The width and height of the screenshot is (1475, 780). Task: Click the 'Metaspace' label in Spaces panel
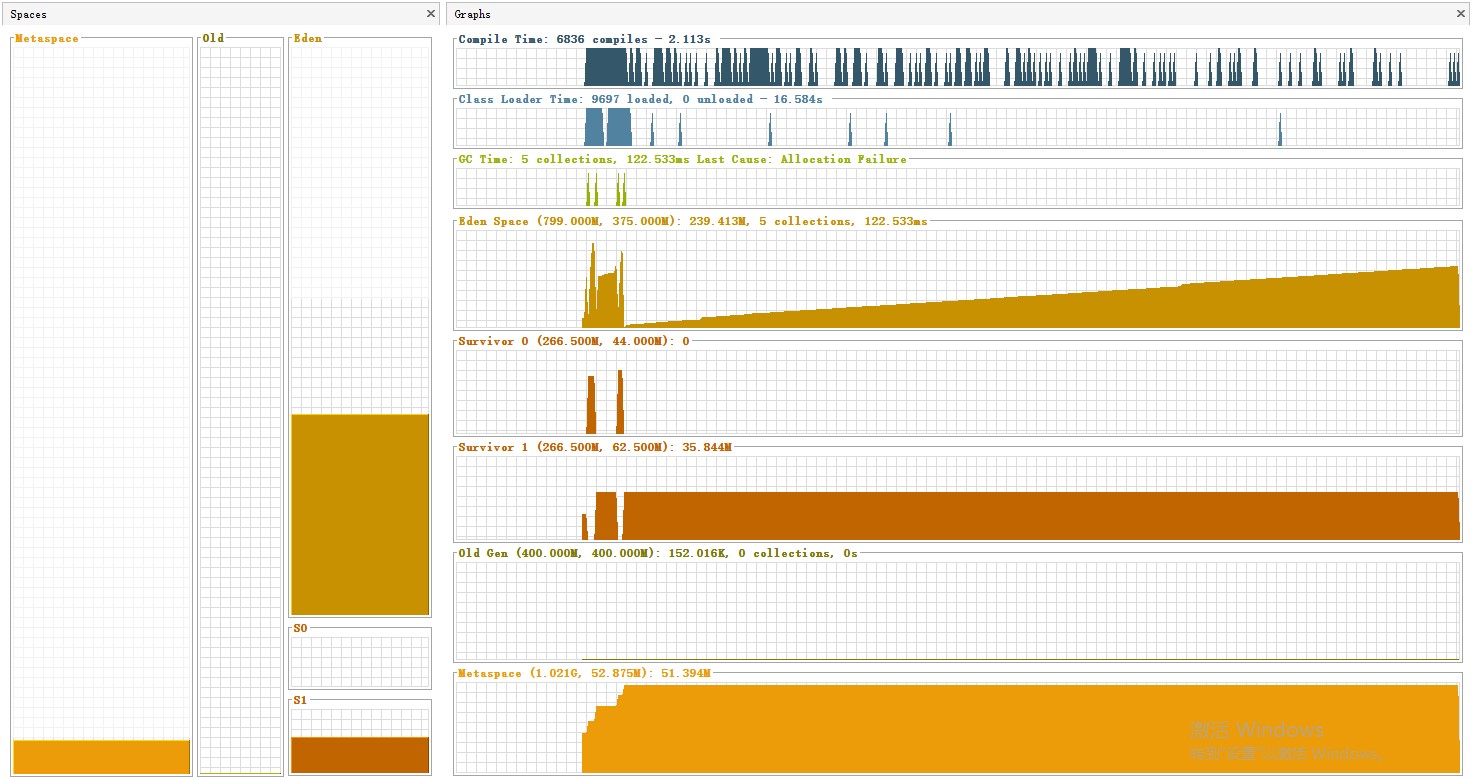coord(46,38)
